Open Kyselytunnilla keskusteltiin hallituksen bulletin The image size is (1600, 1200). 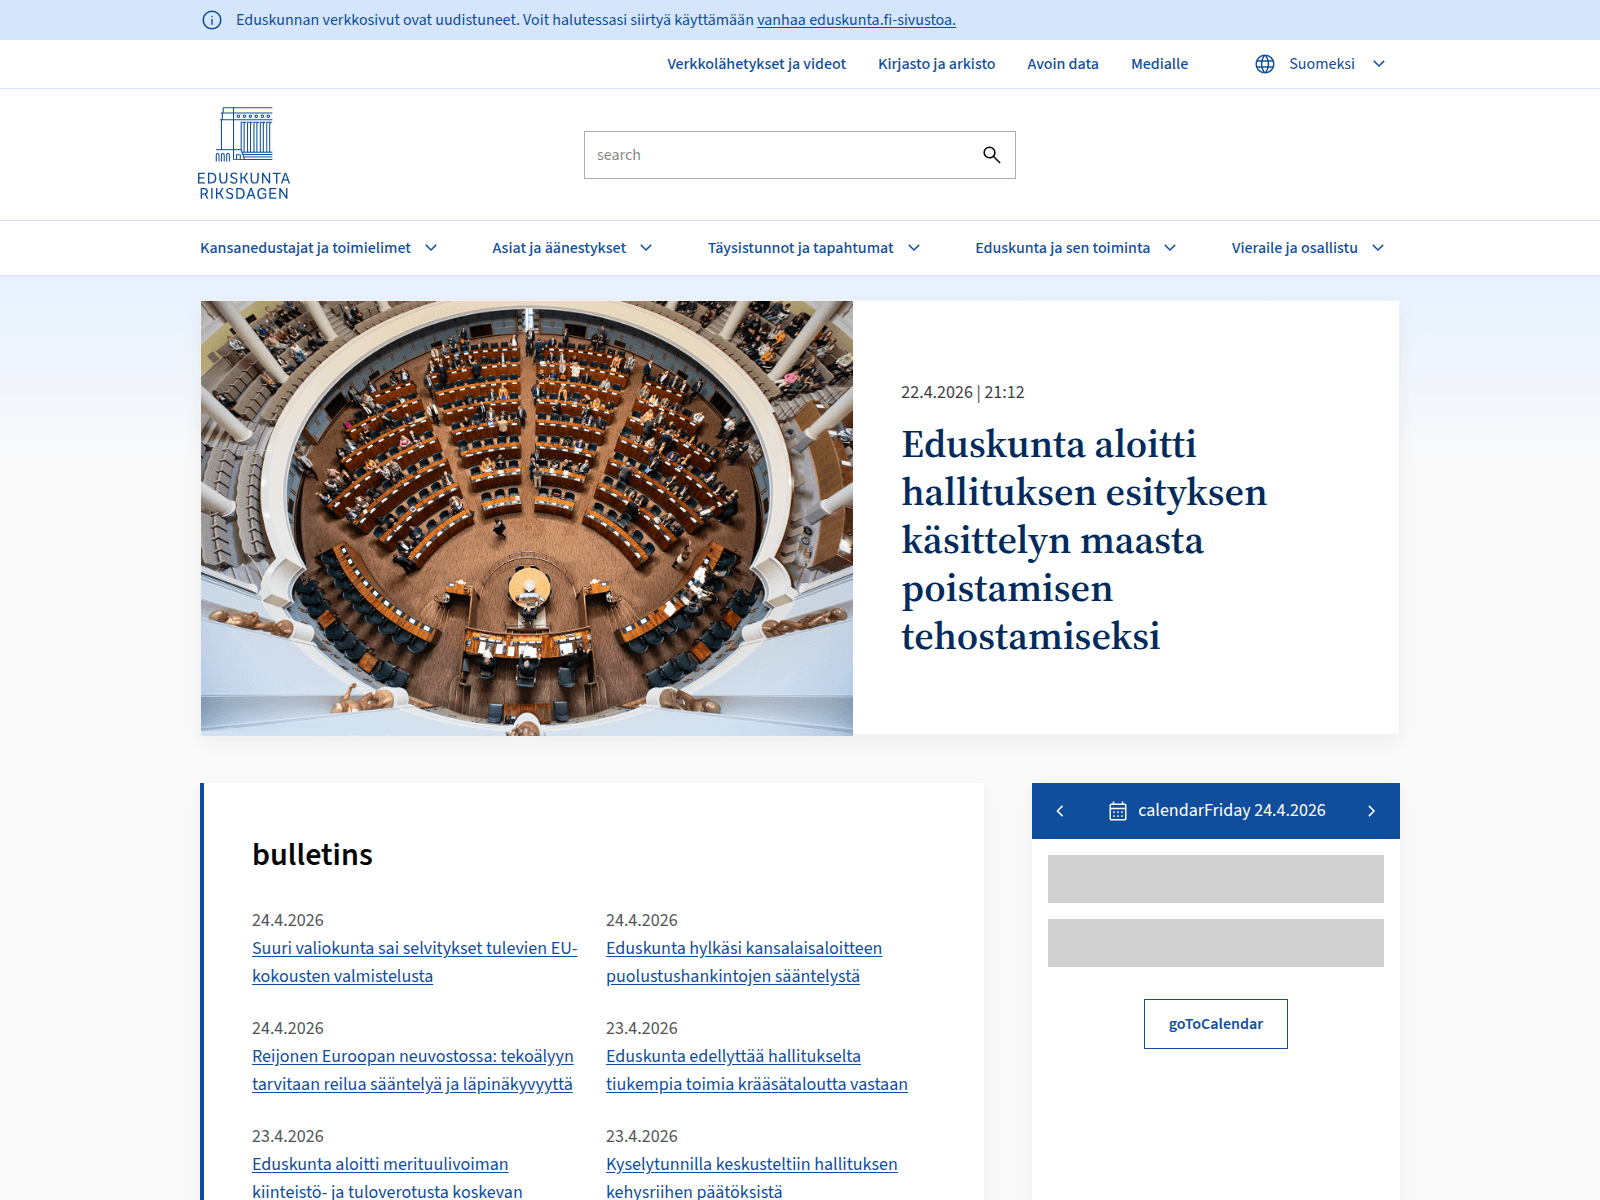pos(752,1177)
